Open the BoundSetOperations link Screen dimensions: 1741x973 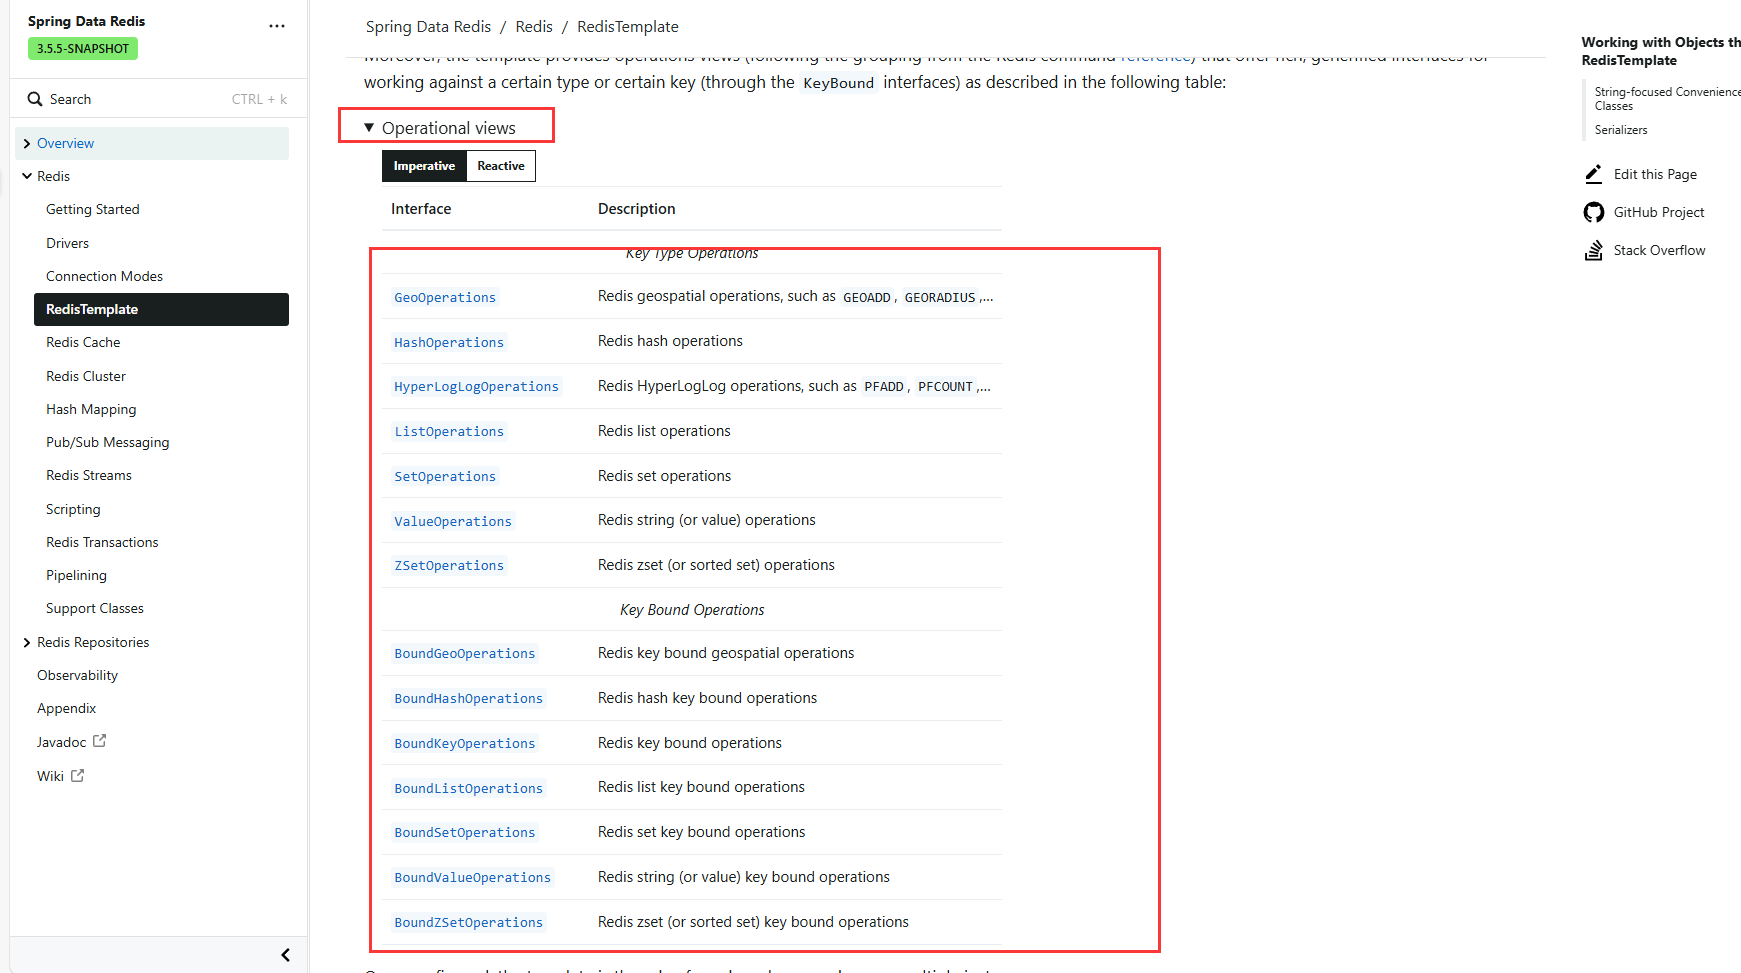(x=465, y=832)
